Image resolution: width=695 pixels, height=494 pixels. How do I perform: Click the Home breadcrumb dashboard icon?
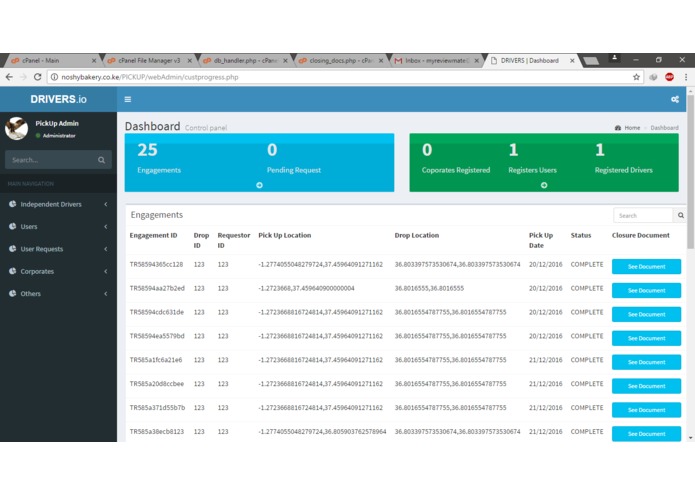618,128
